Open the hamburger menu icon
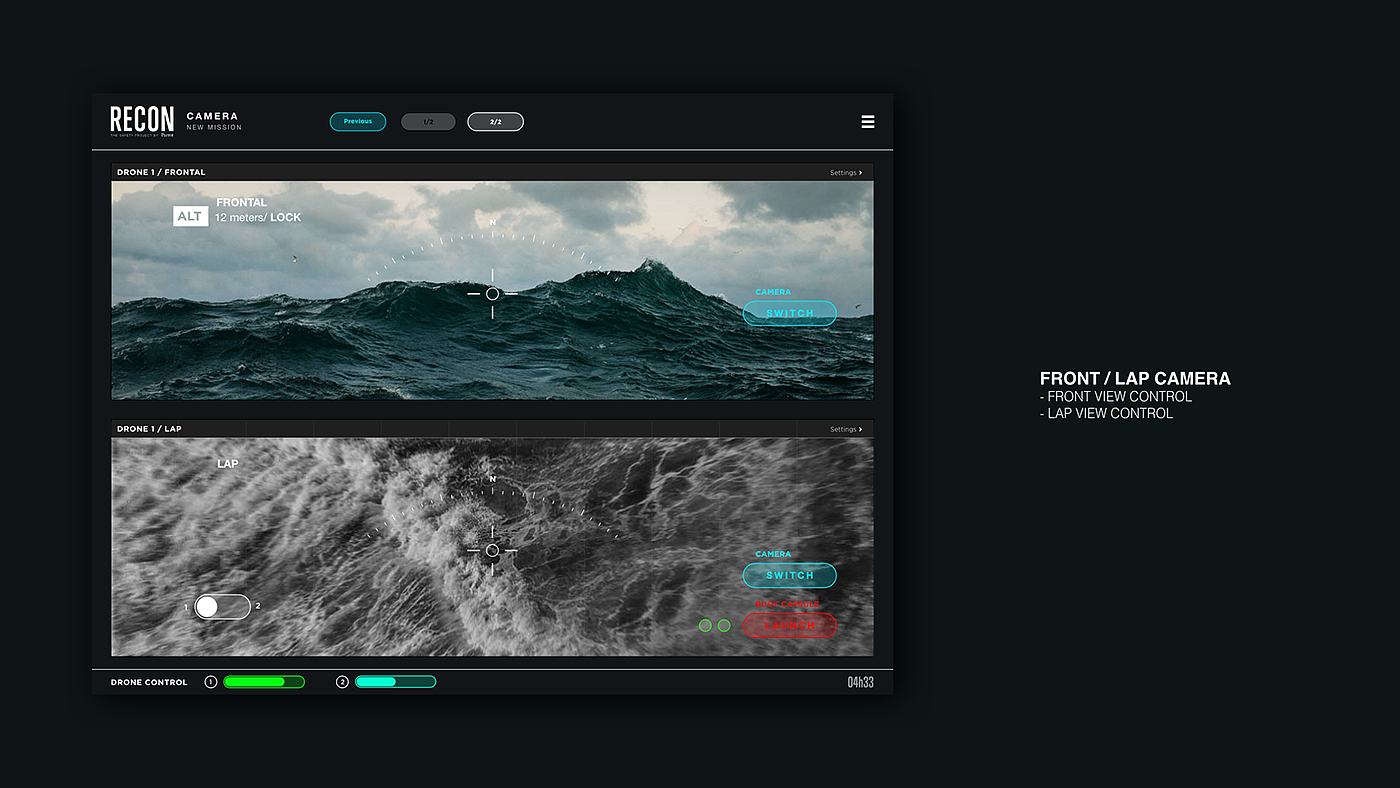 pos(868,122)
